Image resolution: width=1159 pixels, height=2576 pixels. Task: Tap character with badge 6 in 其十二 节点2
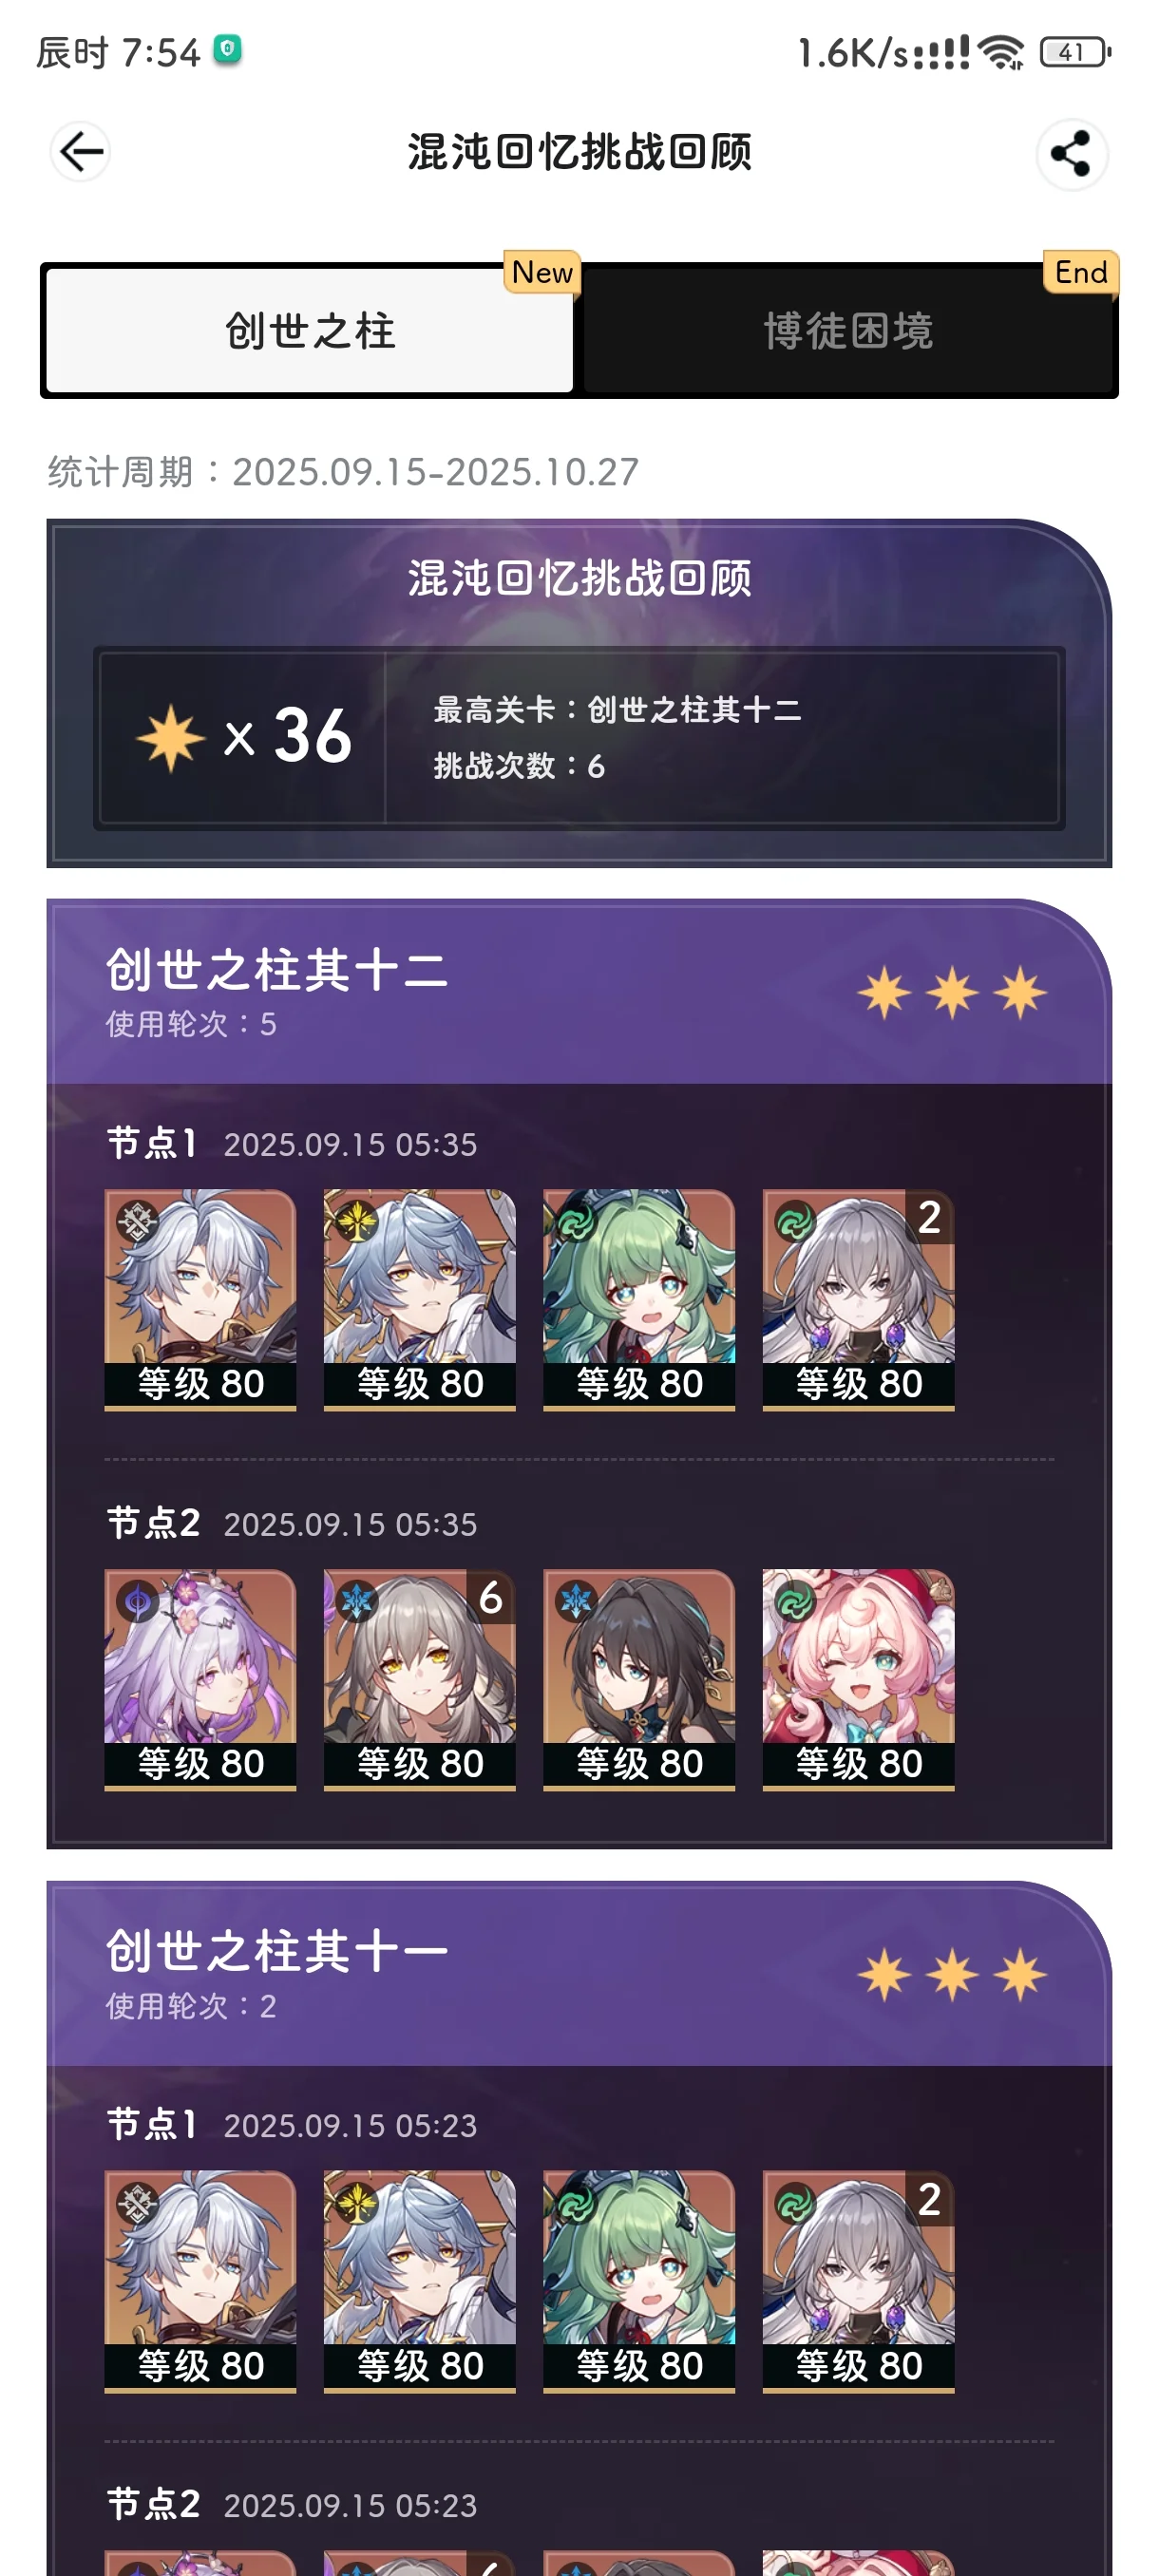coord(419,1679)
